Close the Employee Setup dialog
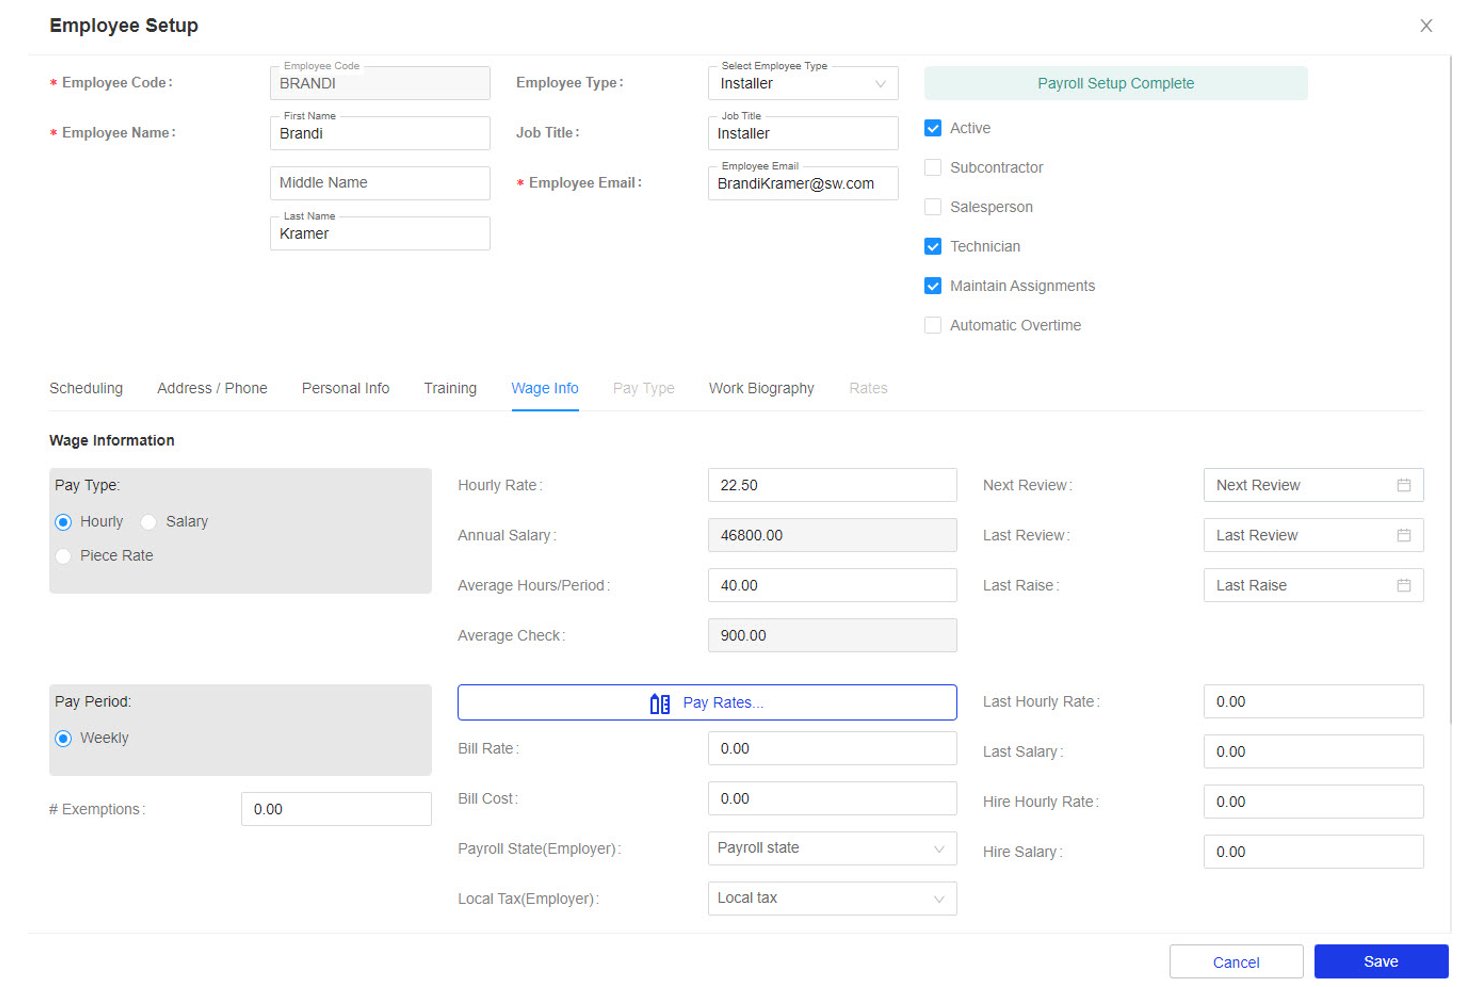Viewport: 1480px width, 987px height. click(x=1426, y=26)
